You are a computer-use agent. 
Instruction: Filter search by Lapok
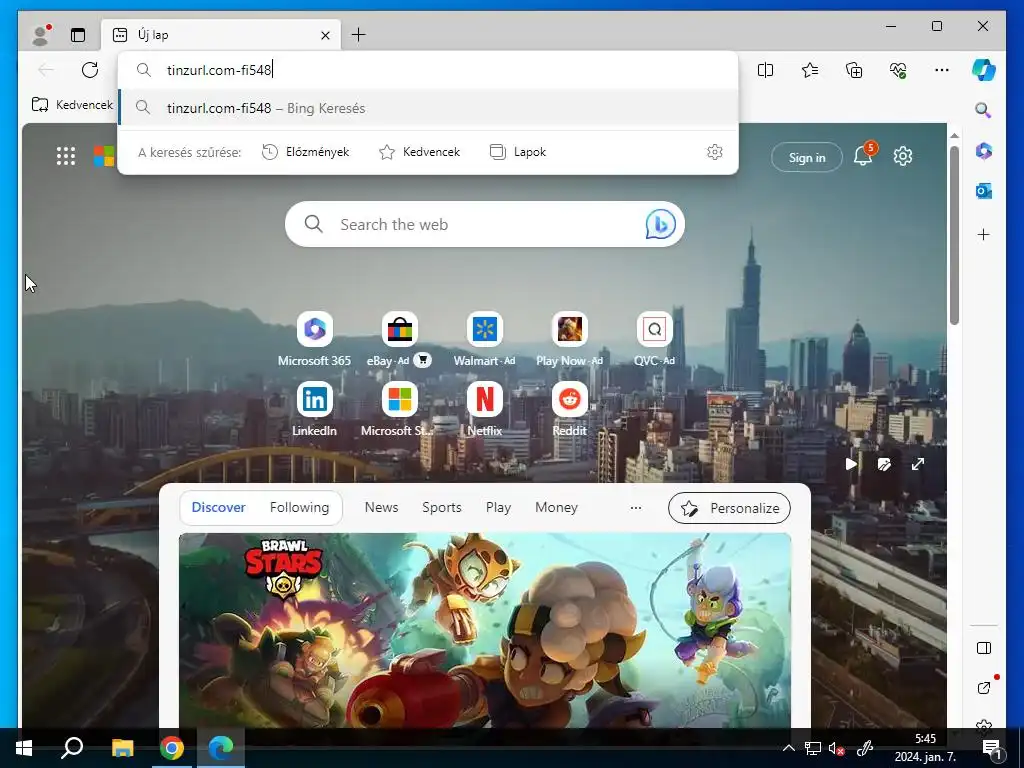pyautogui.click(x=518, y=152)
